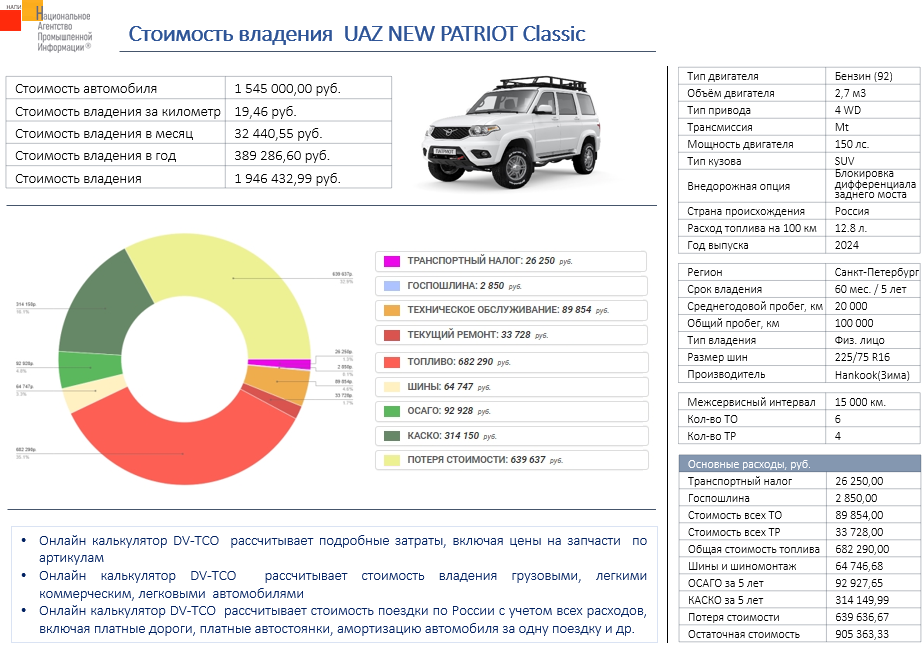Click the NAPI agency logo

(x=46, y=27)
